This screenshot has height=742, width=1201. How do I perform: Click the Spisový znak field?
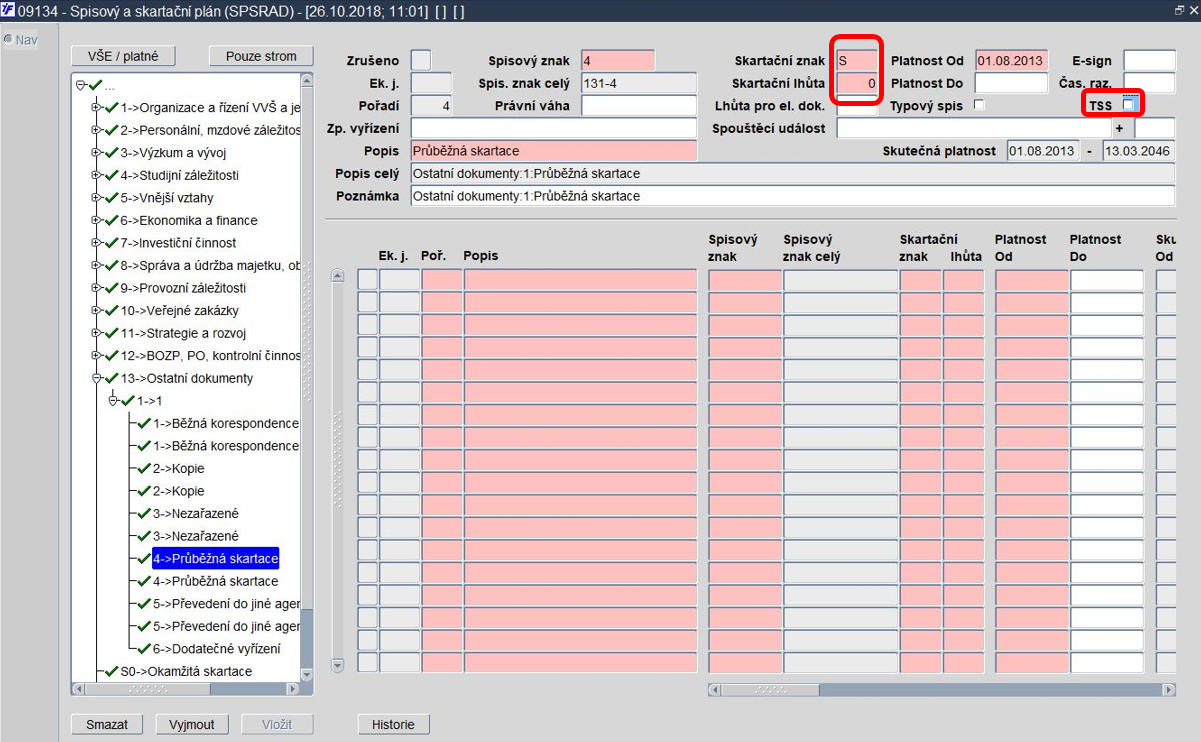click(x=617, y=61)
